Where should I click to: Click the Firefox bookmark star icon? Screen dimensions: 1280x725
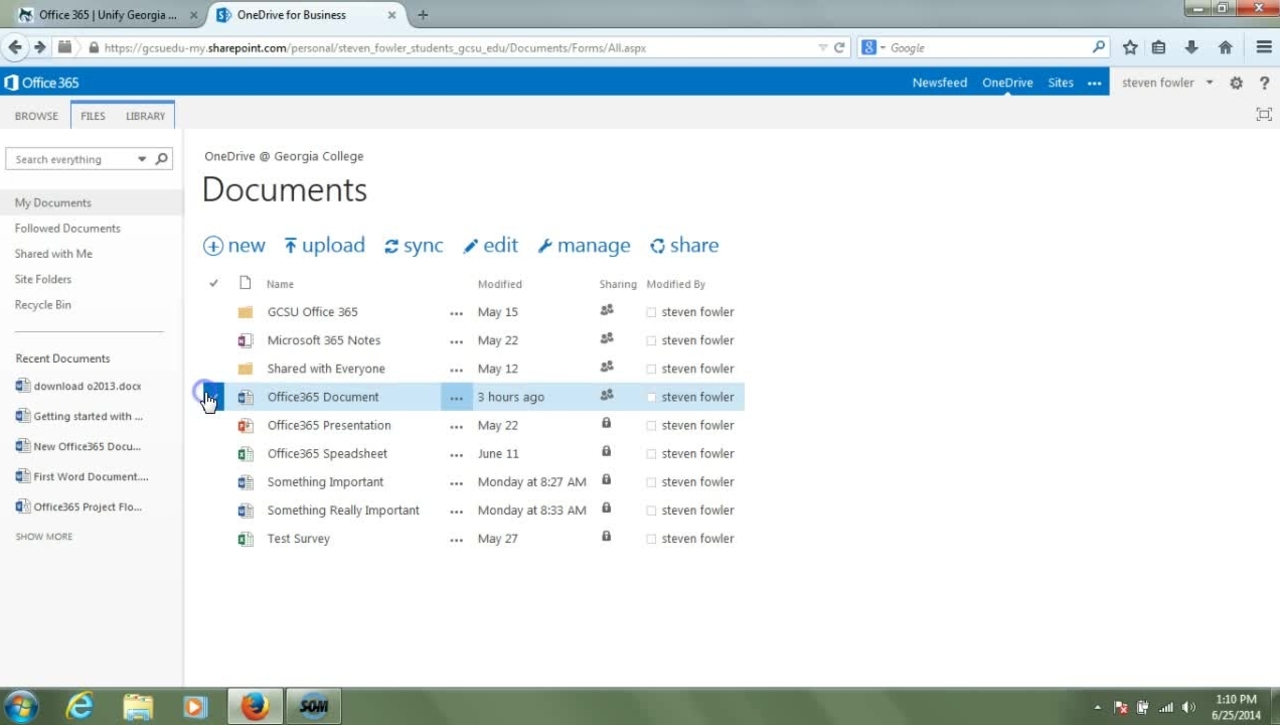click(1130, 47)
